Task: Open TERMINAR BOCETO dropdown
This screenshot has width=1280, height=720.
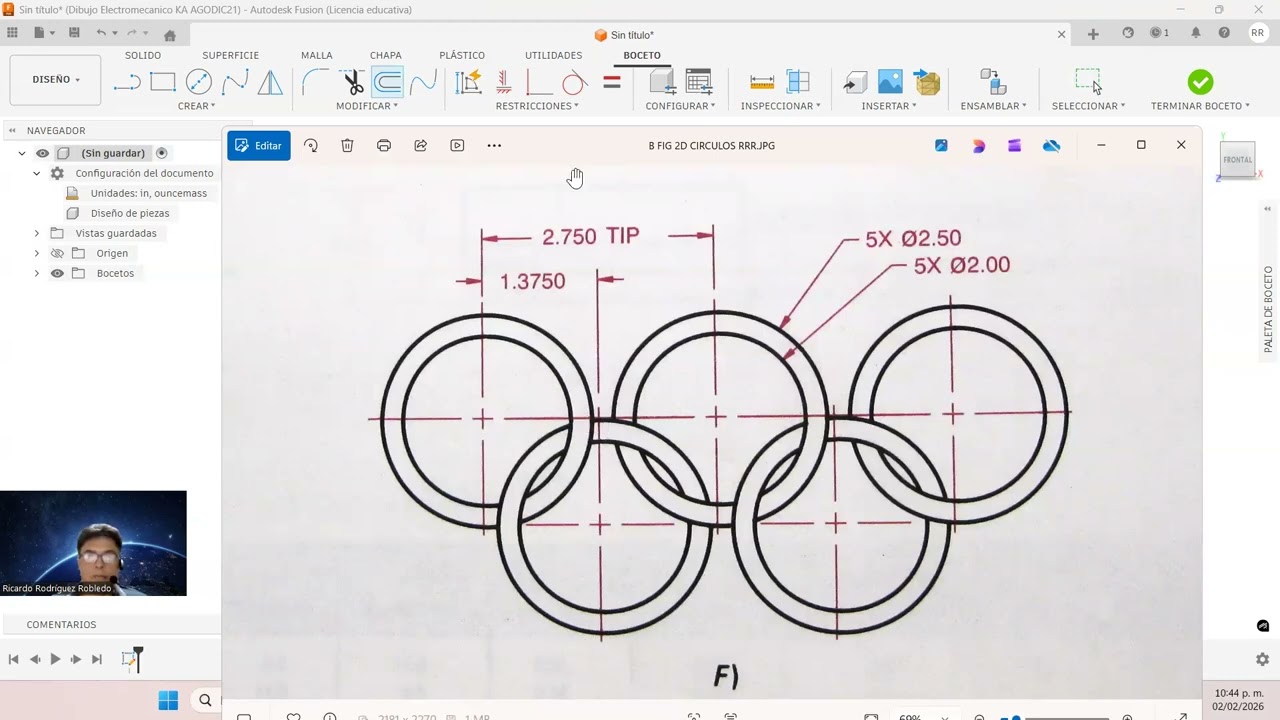Action: pos(1200,106)
